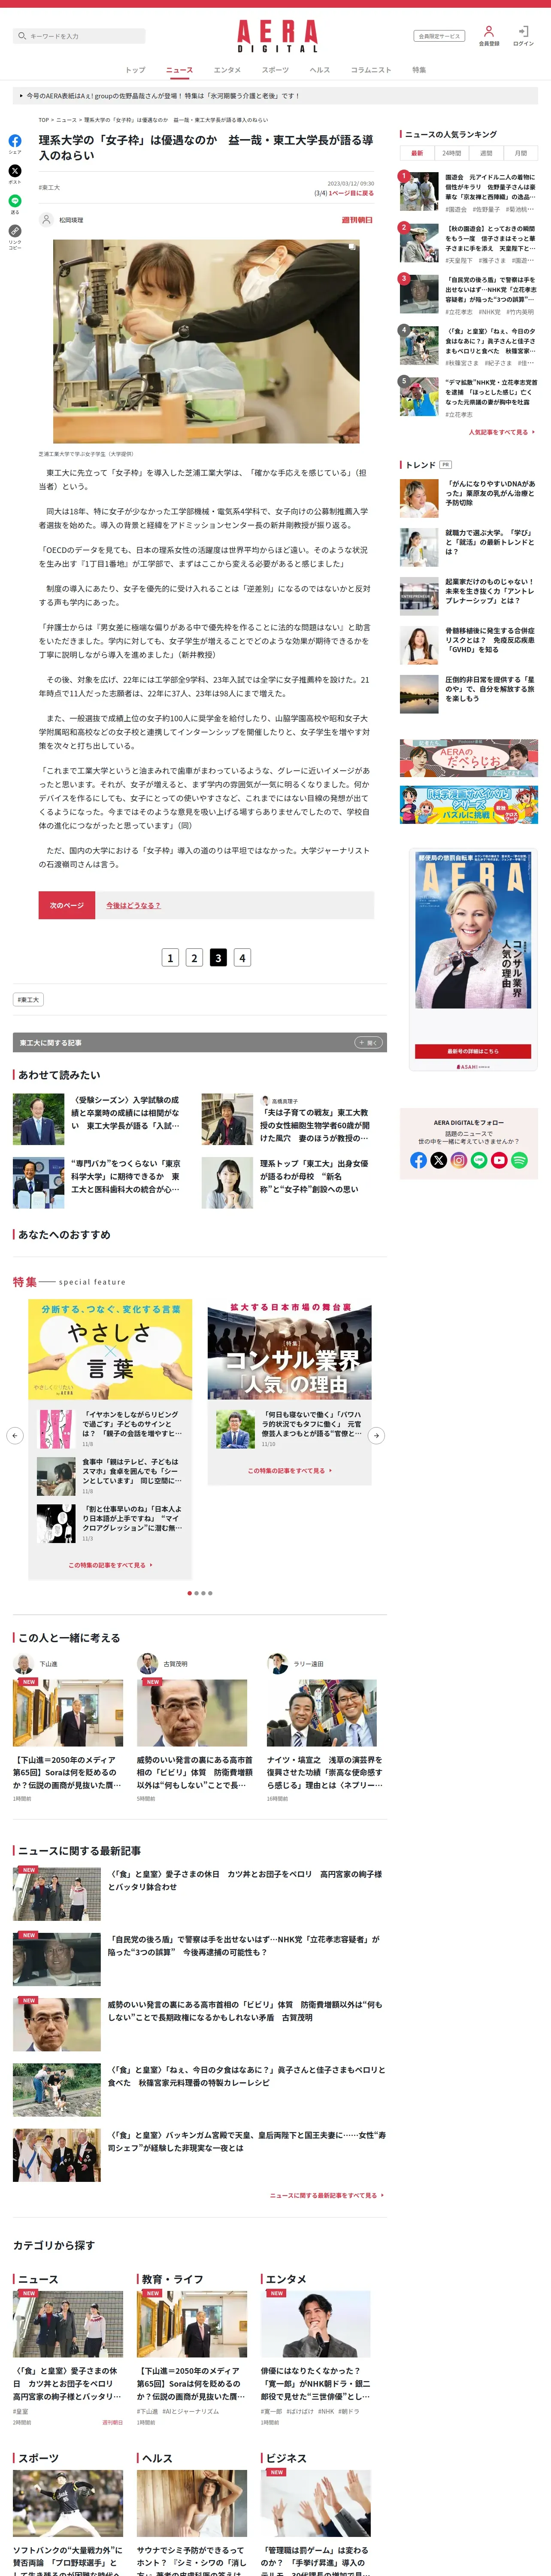The image size is (551, 2576).
Task: Post article via X sidebar icon
Action: point(15,171)
